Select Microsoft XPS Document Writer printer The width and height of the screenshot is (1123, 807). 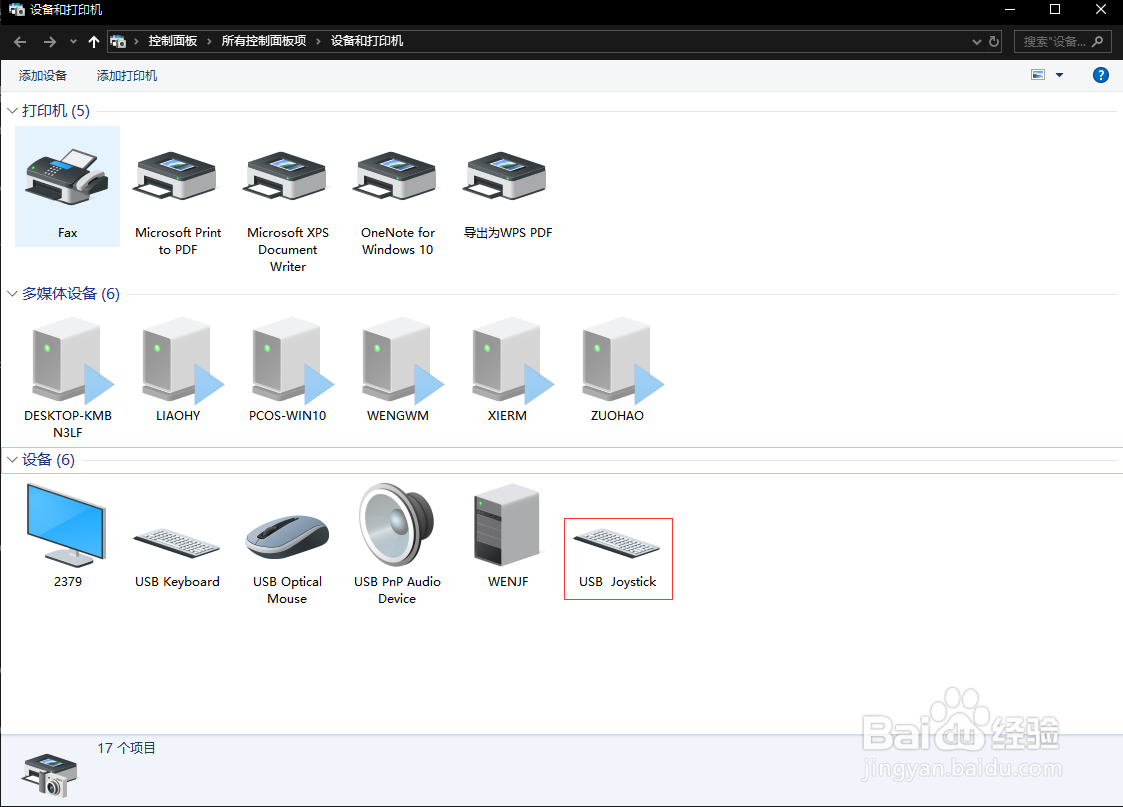[287, 211]
